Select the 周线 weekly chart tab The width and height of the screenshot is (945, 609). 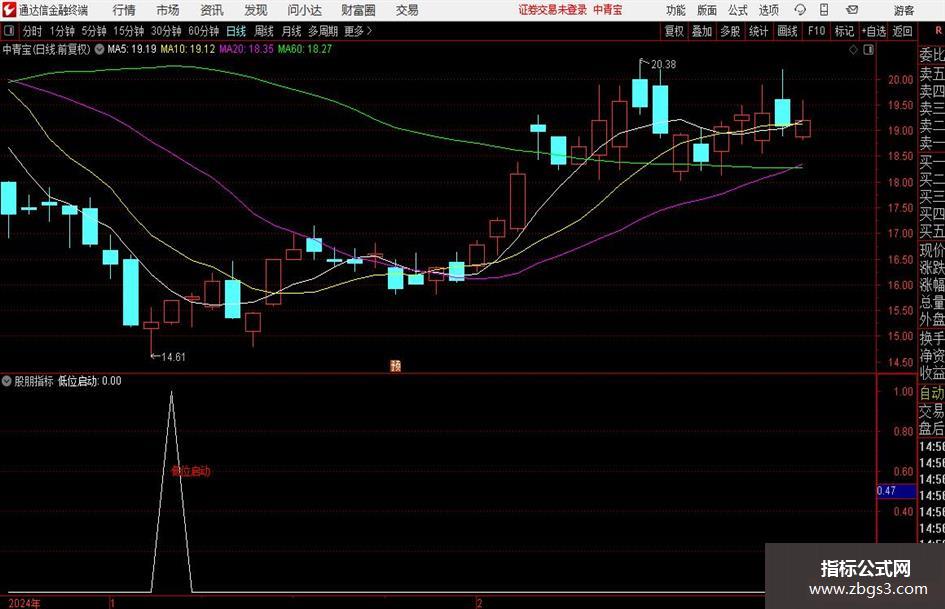(264, 31)
